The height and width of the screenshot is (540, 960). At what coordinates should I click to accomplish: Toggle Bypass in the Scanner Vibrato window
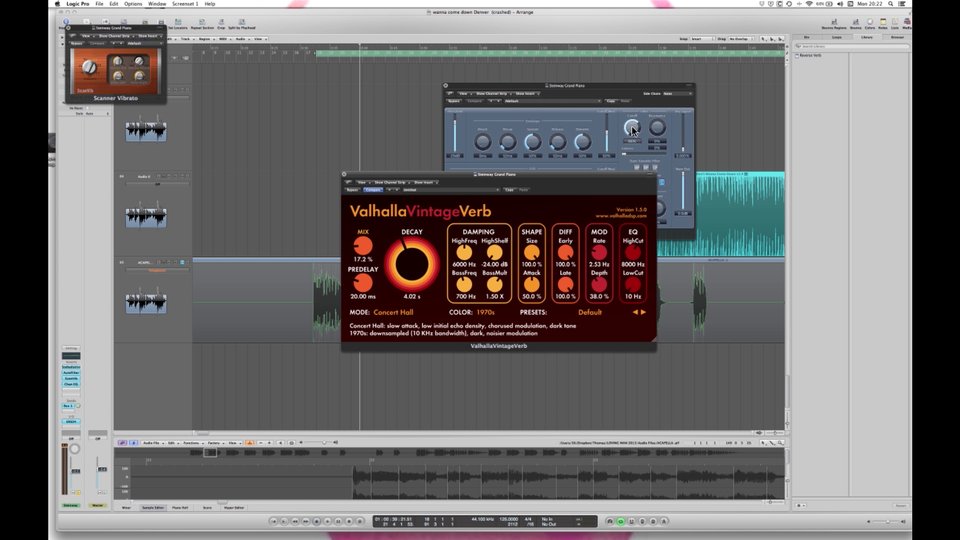[x=77, y=43]
